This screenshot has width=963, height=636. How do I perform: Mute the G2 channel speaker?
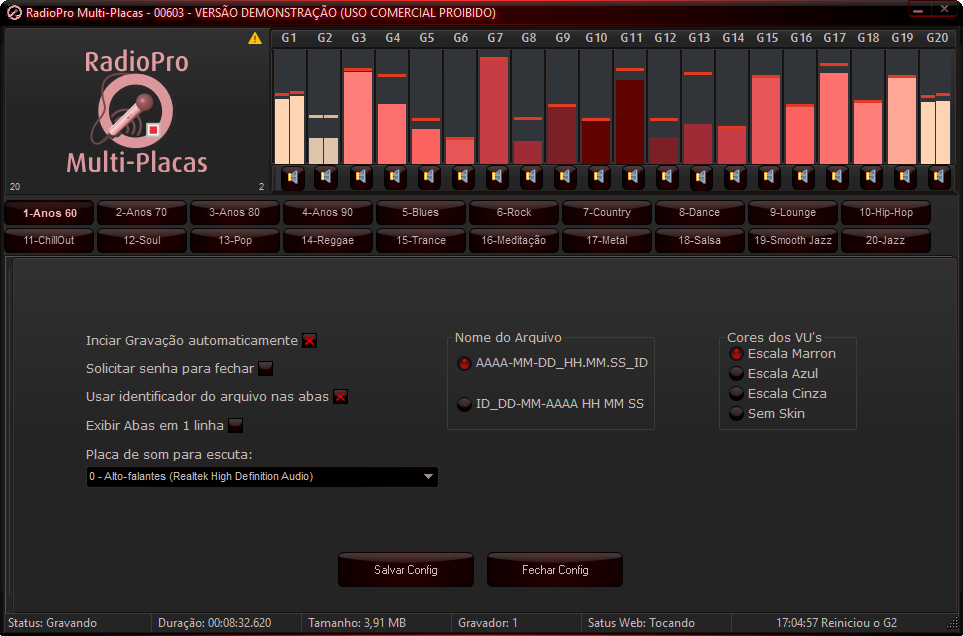pos(326,177)
